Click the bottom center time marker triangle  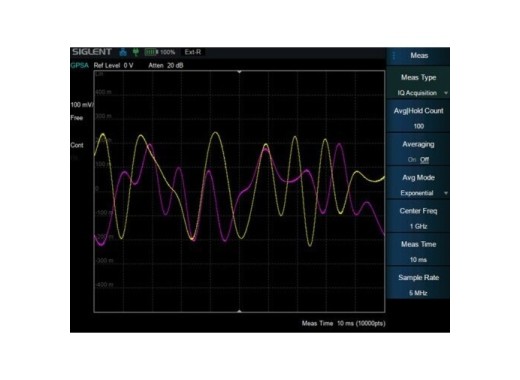[x=239, y=311]
